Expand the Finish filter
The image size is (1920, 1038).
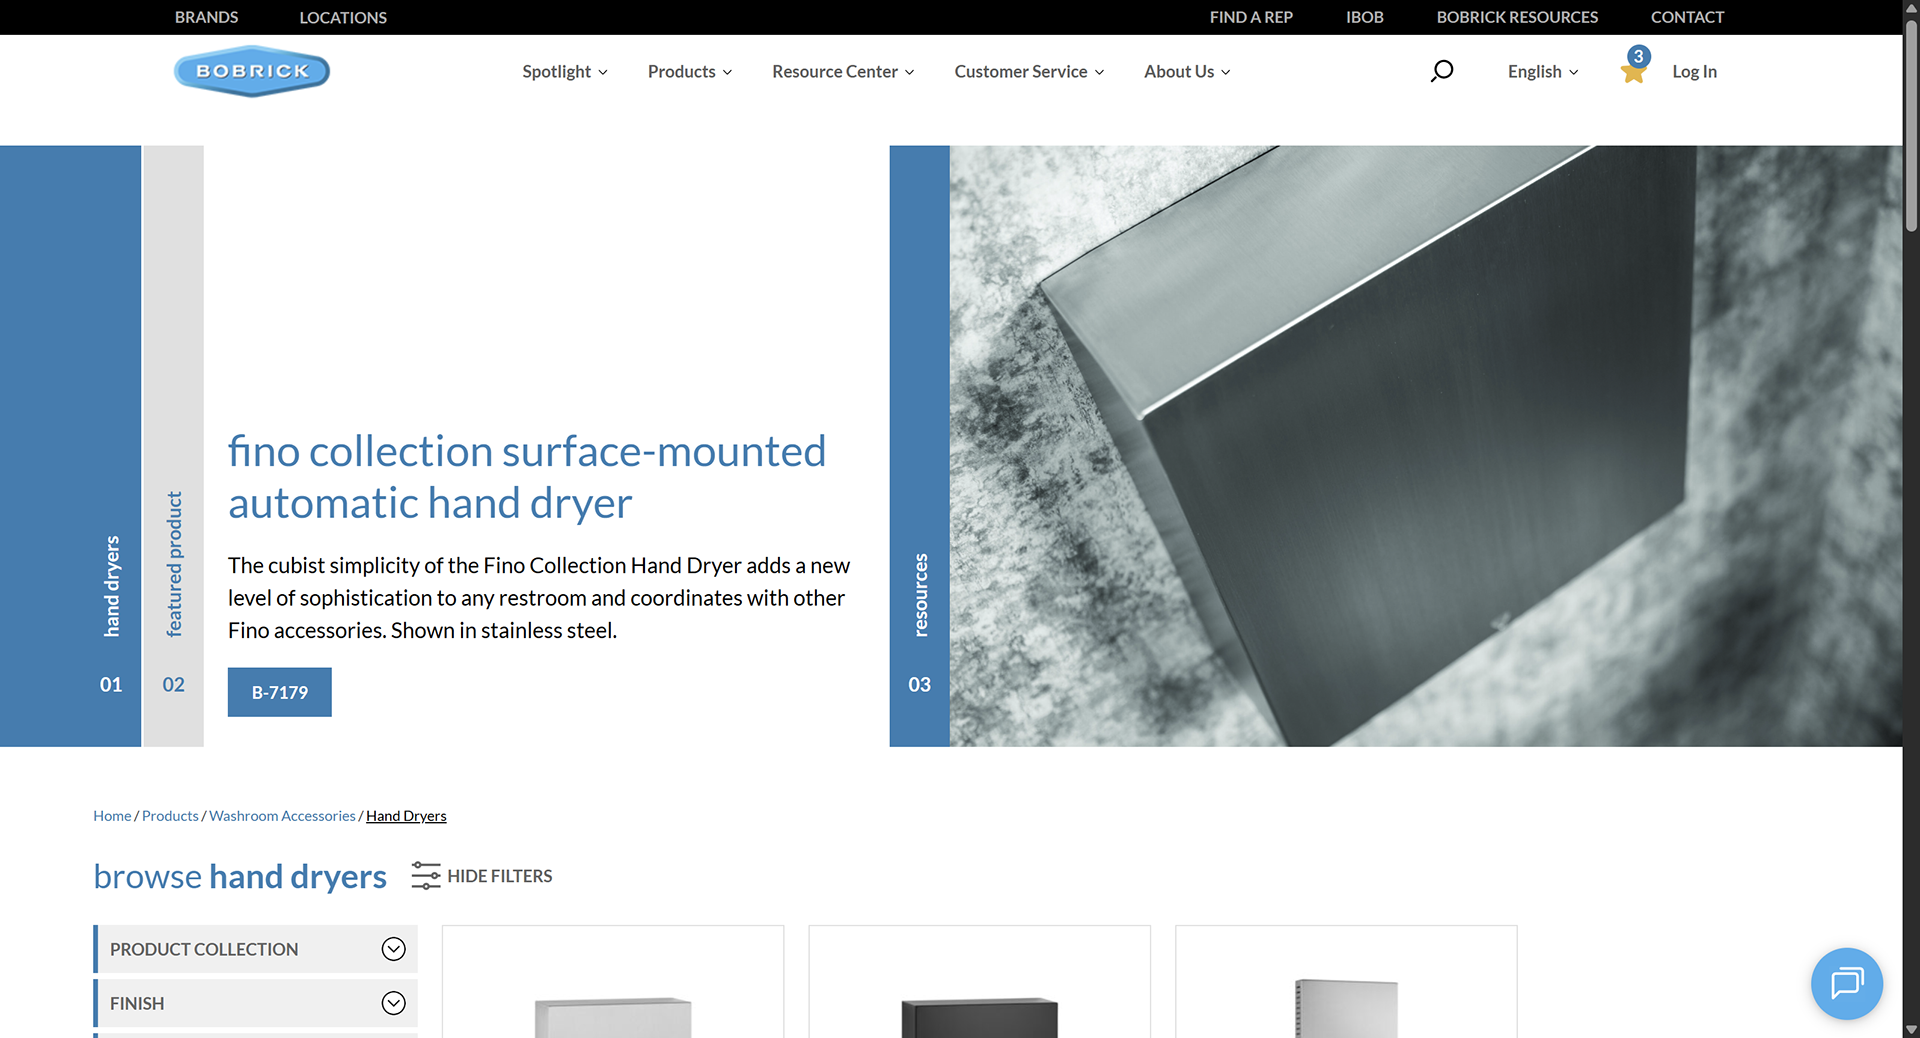[x=255, y=1003]
